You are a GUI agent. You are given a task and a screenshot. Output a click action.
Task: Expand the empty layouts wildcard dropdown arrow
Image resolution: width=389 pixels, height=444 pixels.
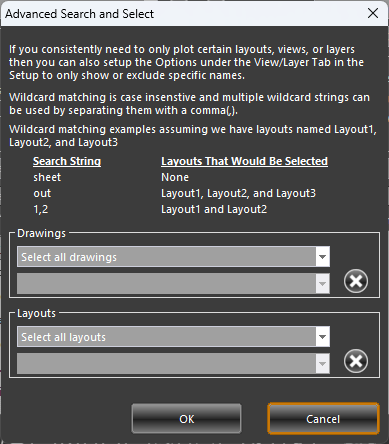pos(322,364)
